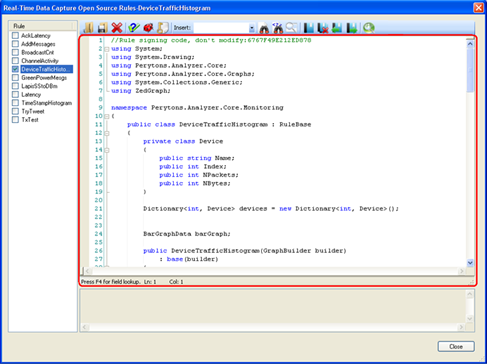This screenshot has width=487, height=364.
Task: Click the Close button
Action: 456,347
